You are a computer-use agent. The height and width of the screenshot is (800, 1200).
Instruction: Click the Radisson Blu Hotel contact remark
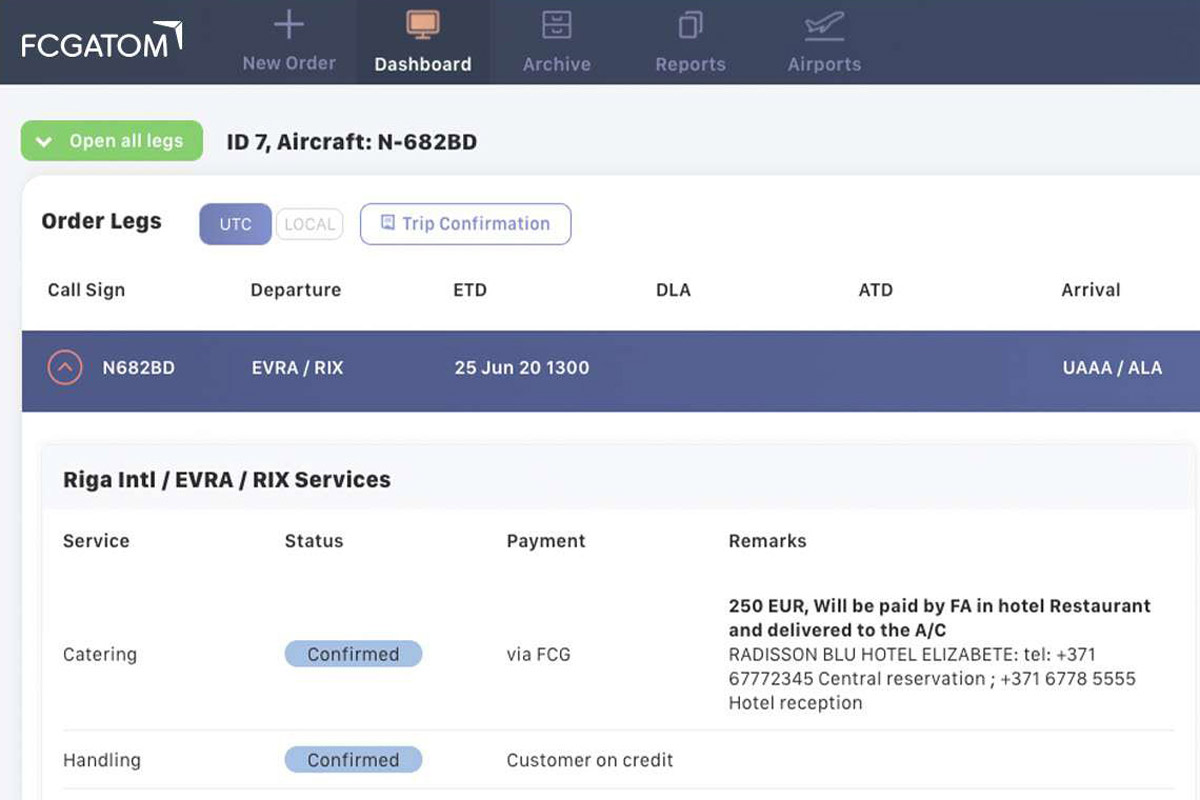[932, 679]
